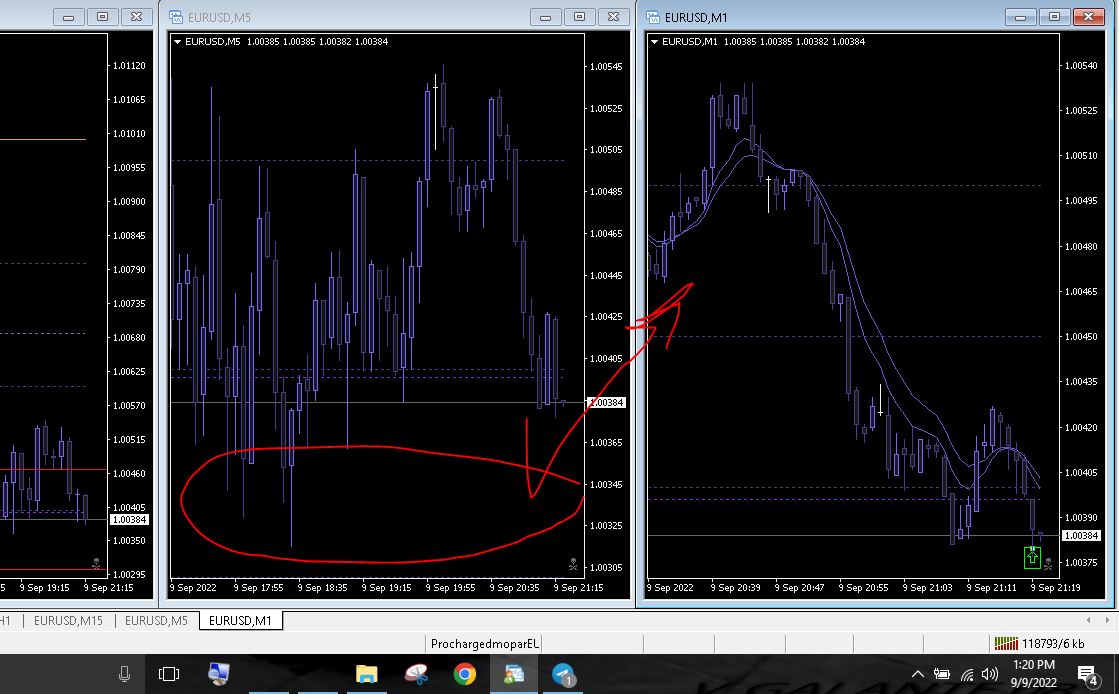Image resolution: width=1119 pixels, height=694 pixels.
Task: Close the leftmost chart window
Action: (136, 17)
